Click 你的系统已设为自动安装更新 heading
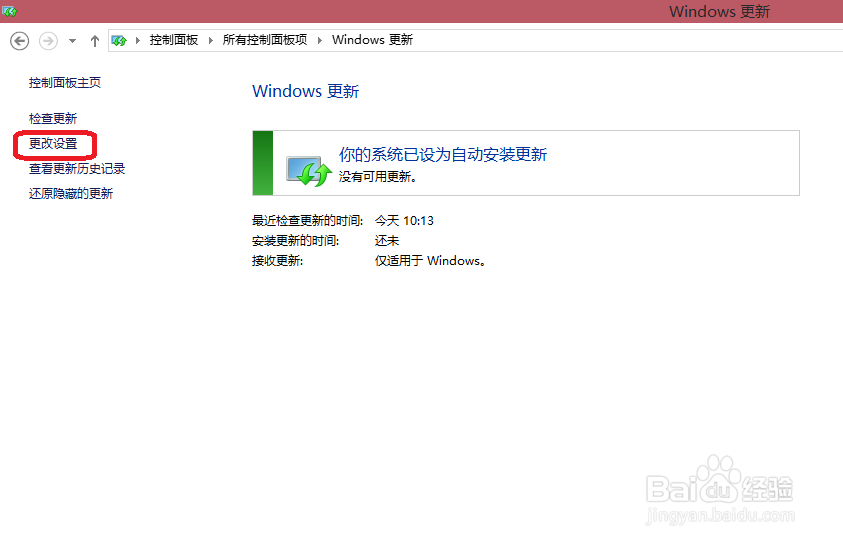Image resolution: width=843 pixels, height=545 pixels. (x=442, y=155)
